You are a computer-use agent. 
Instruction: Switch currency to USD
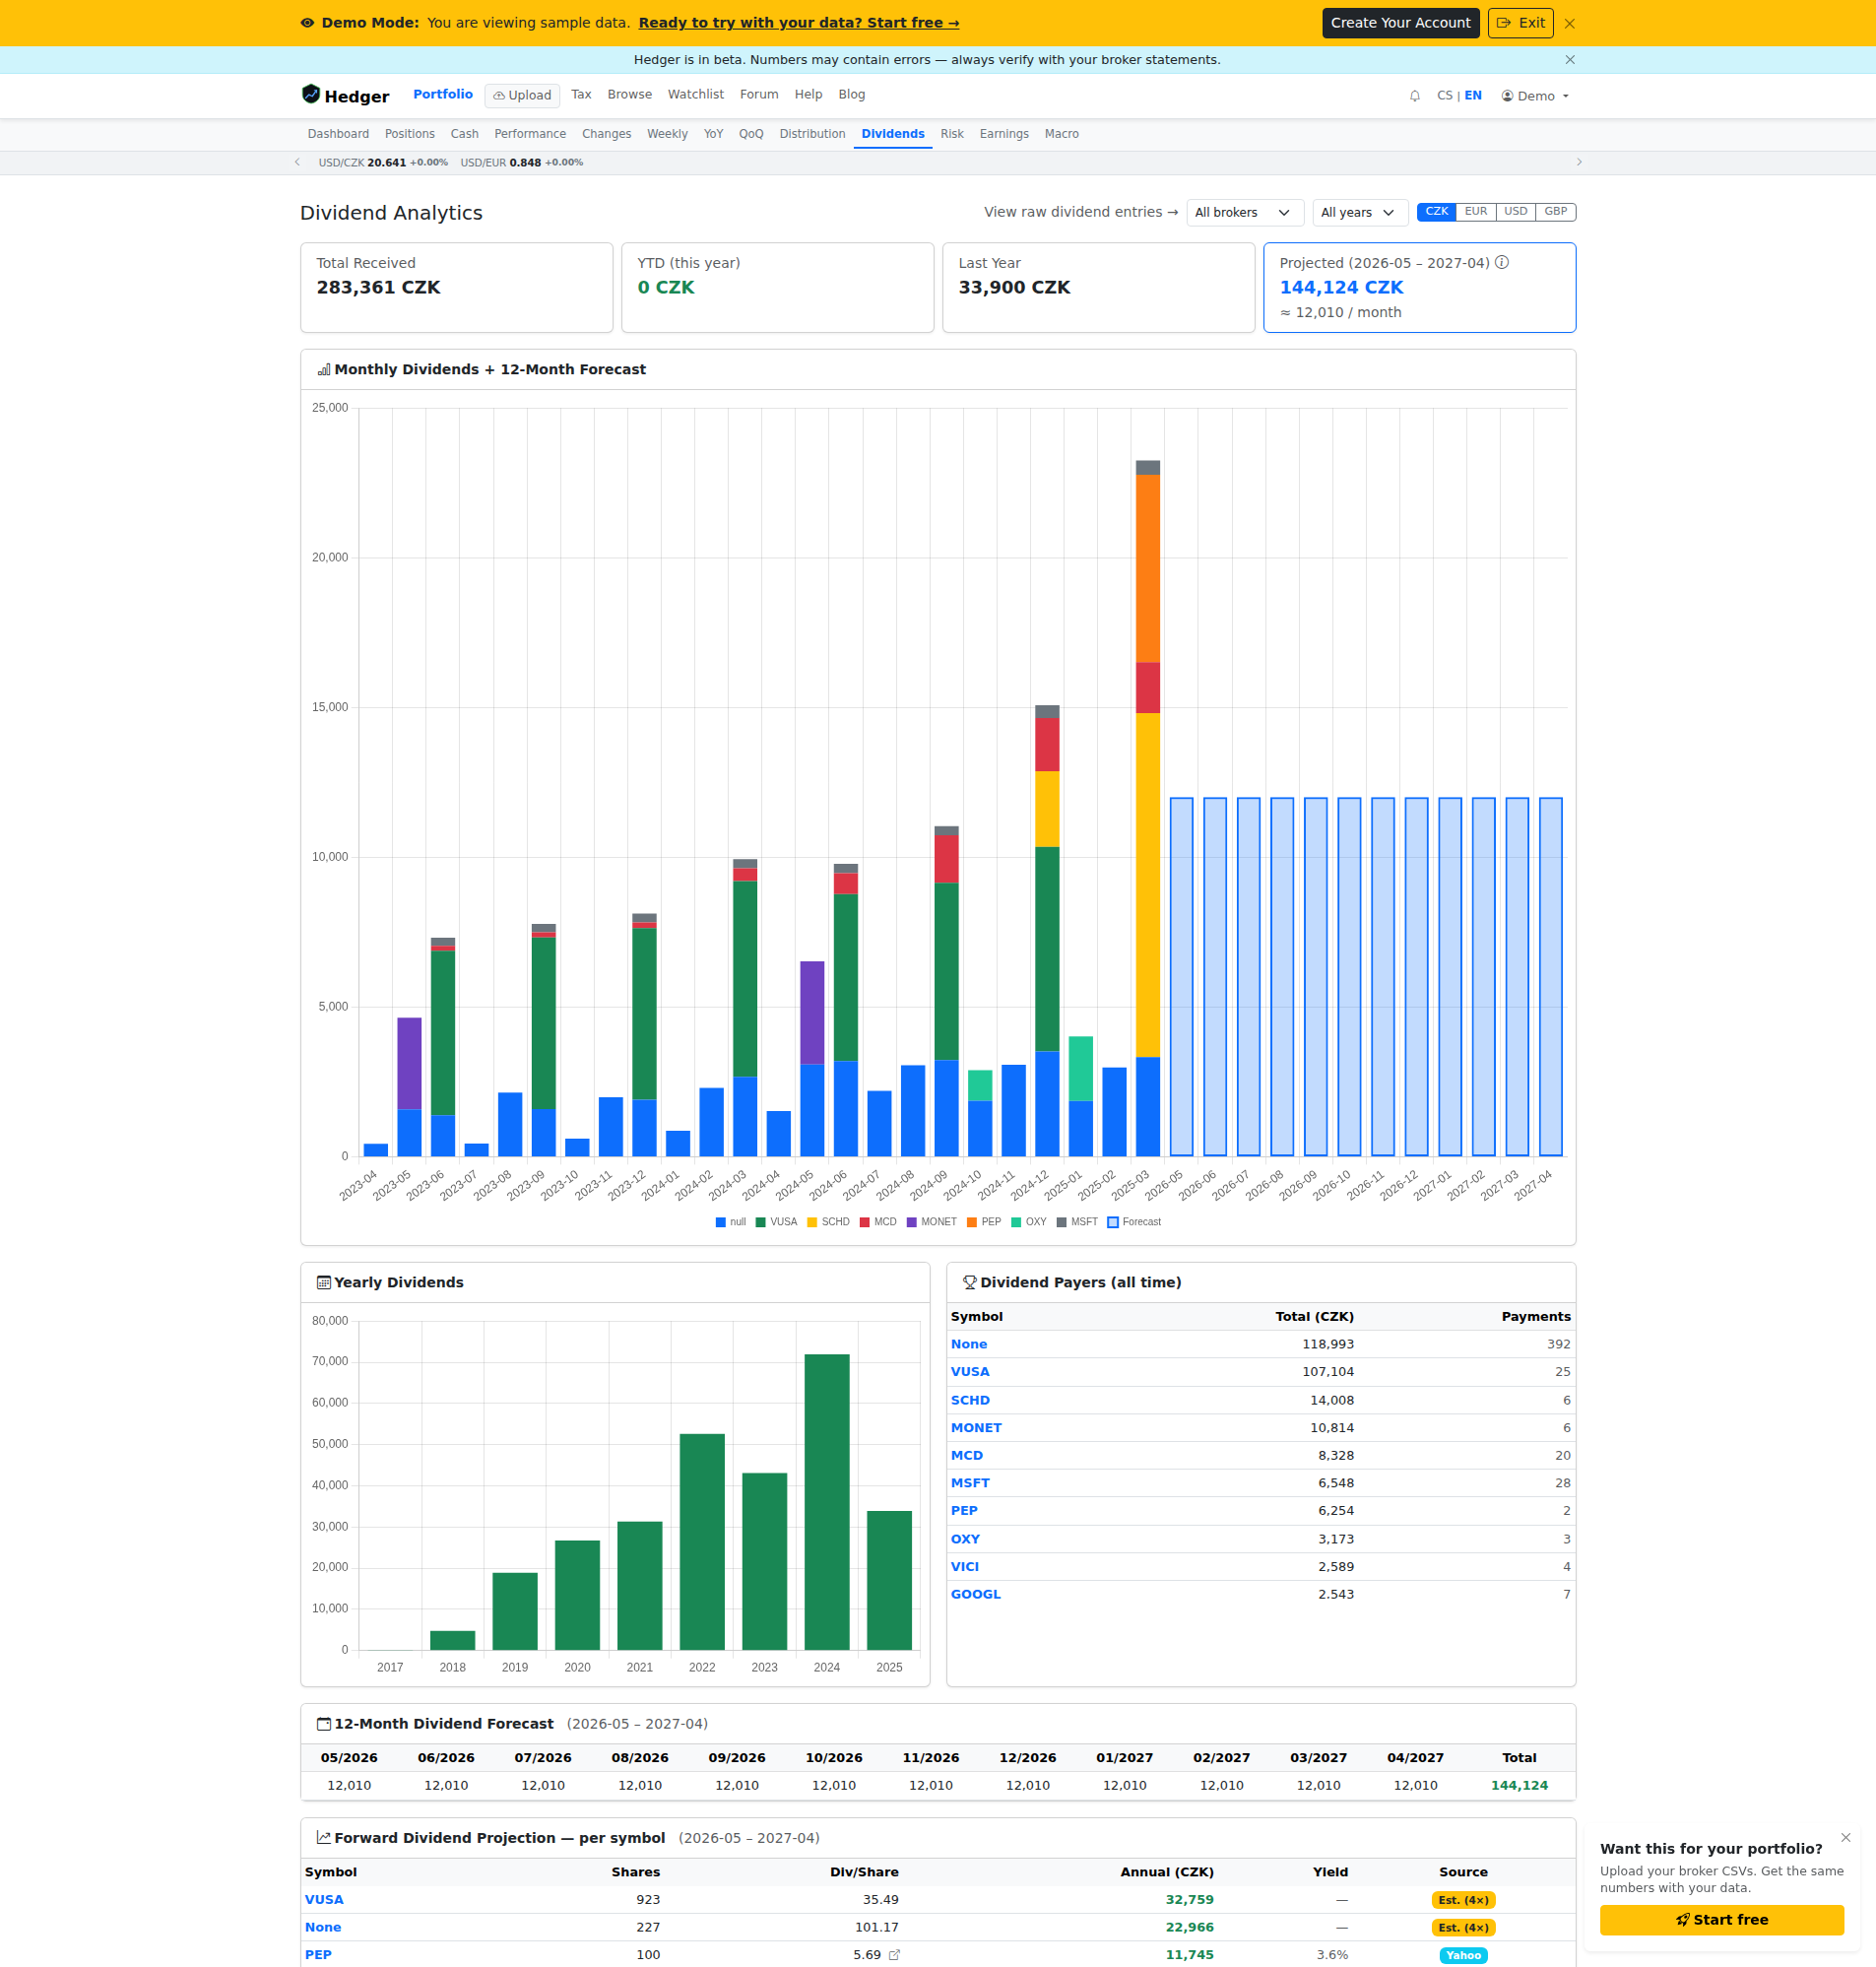(1516, 212)
